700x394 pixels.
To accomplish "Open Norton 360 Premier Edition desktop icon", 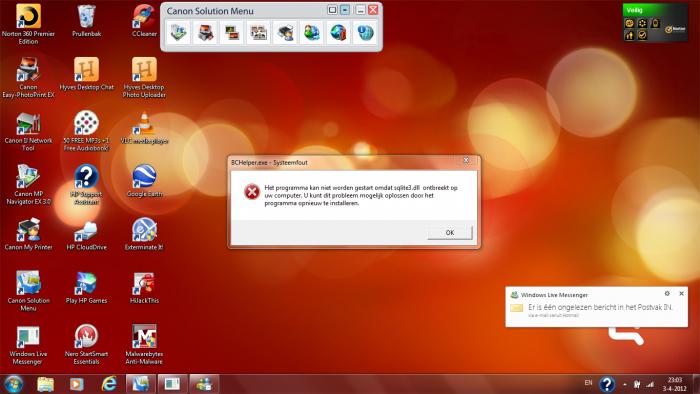I will [28, 25].
